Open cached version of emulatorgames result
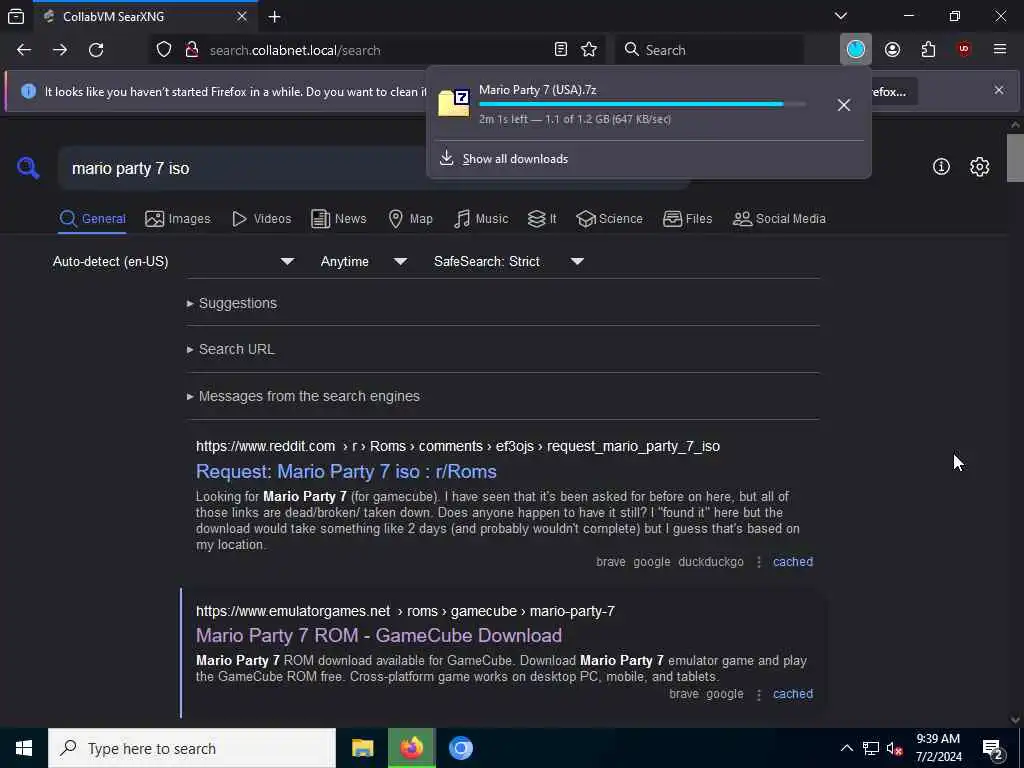The width and height of the screenshot is (1024, 768). point(793,694)
